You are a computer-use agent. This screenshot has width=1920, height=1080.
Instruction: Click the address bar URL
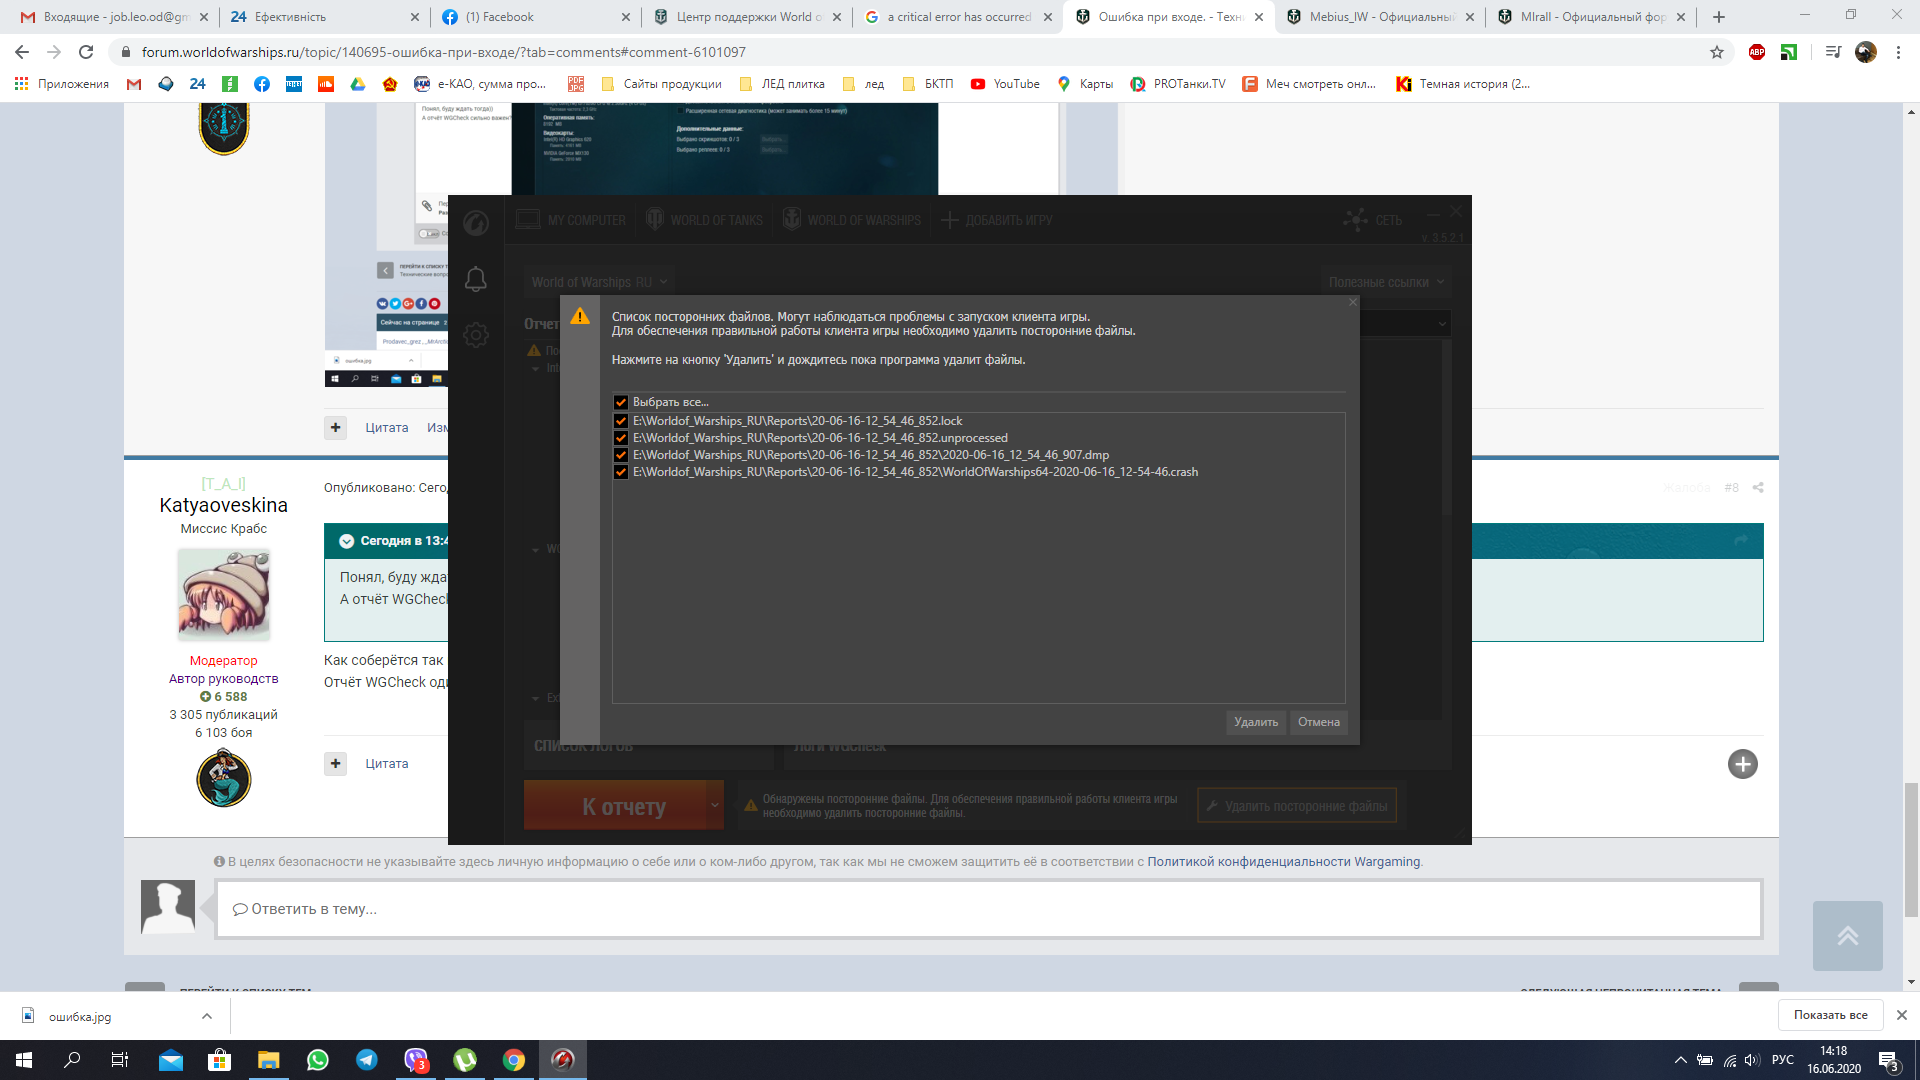(443, 52)
